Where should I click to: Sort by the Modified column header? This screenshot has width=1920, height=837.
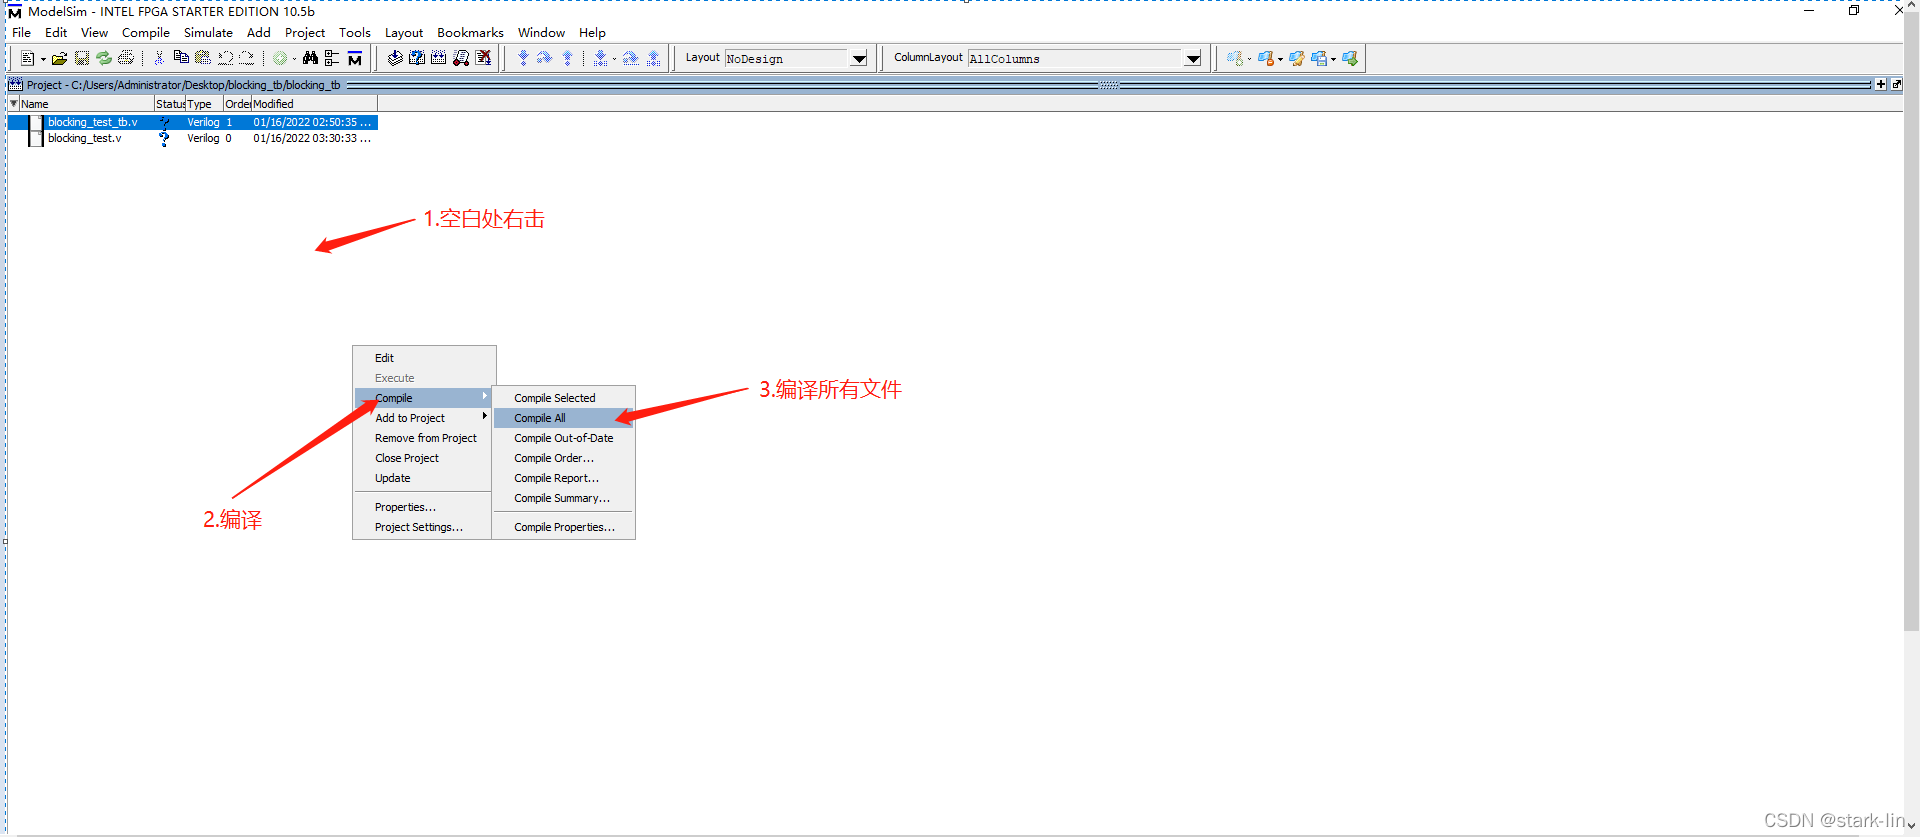pyautogui.click(x=314, y=103)
